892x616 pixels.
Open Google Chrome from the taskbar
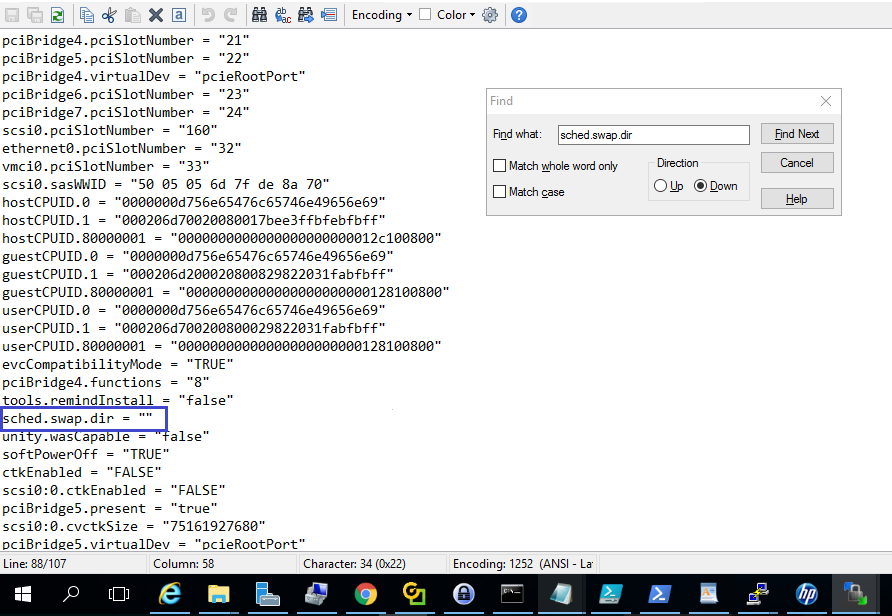coord(365,594)
